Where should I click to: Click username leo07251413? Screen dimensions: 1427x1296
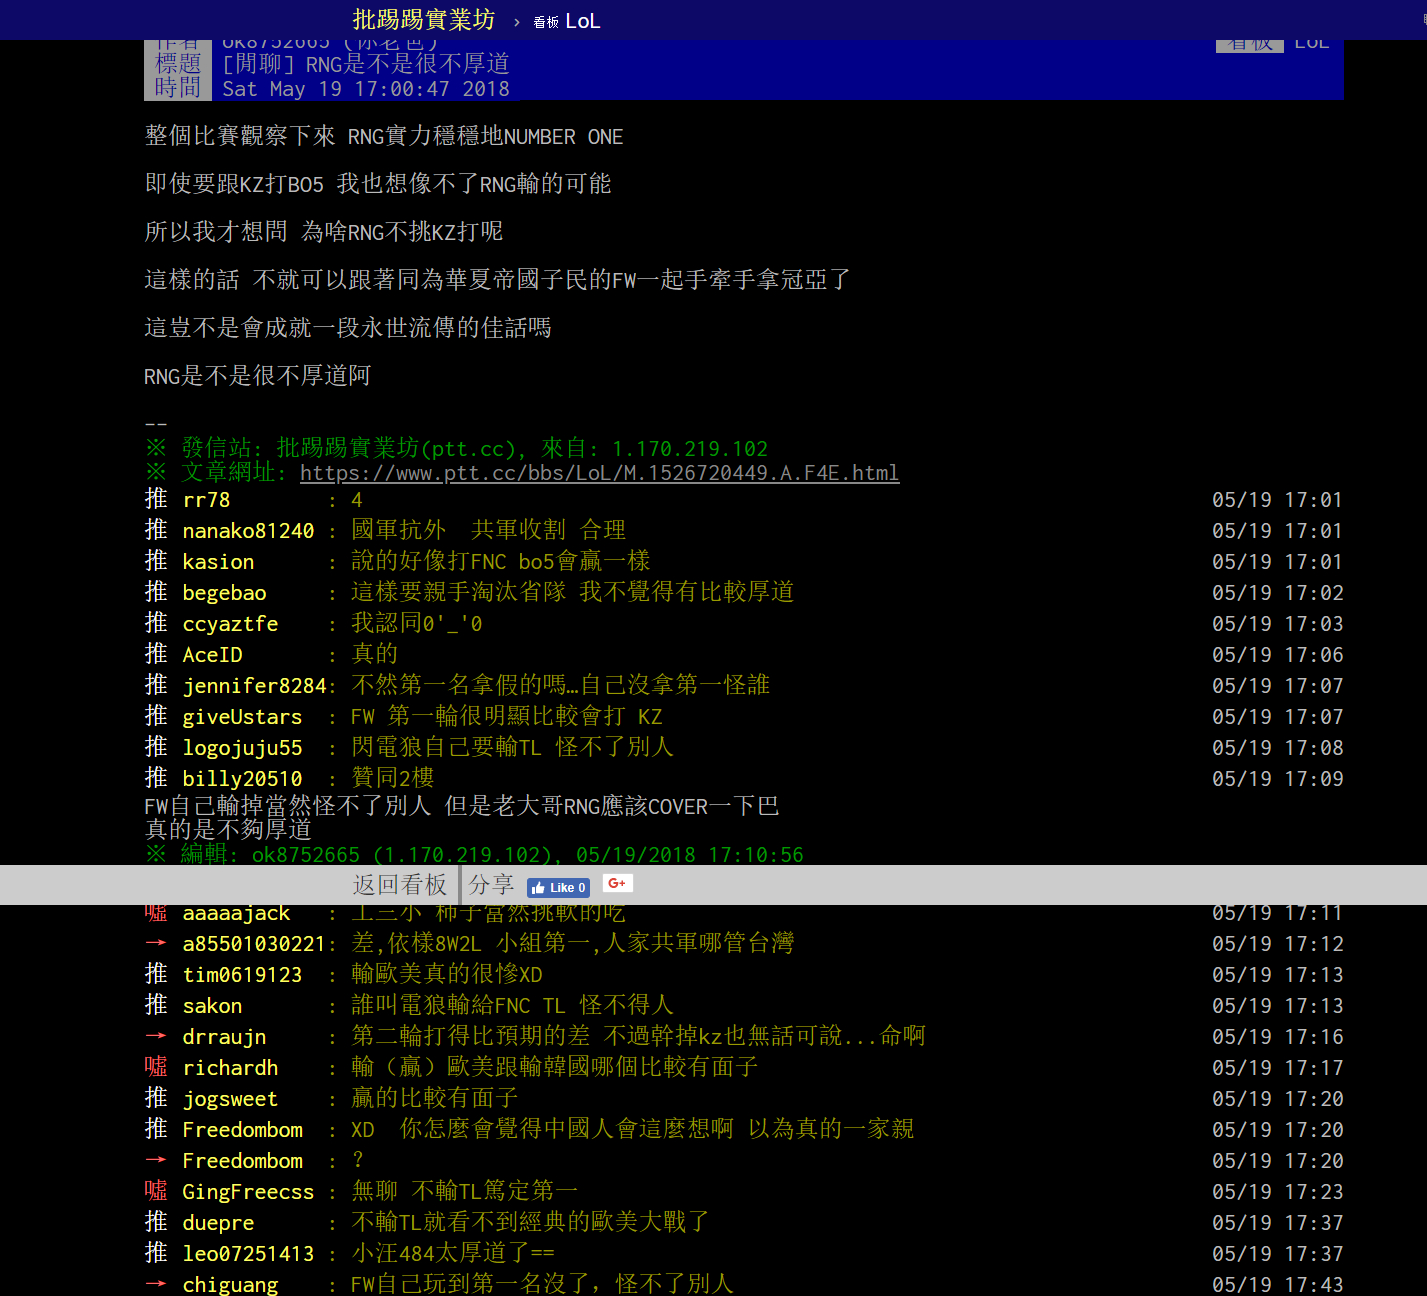tap(248, 1254)
